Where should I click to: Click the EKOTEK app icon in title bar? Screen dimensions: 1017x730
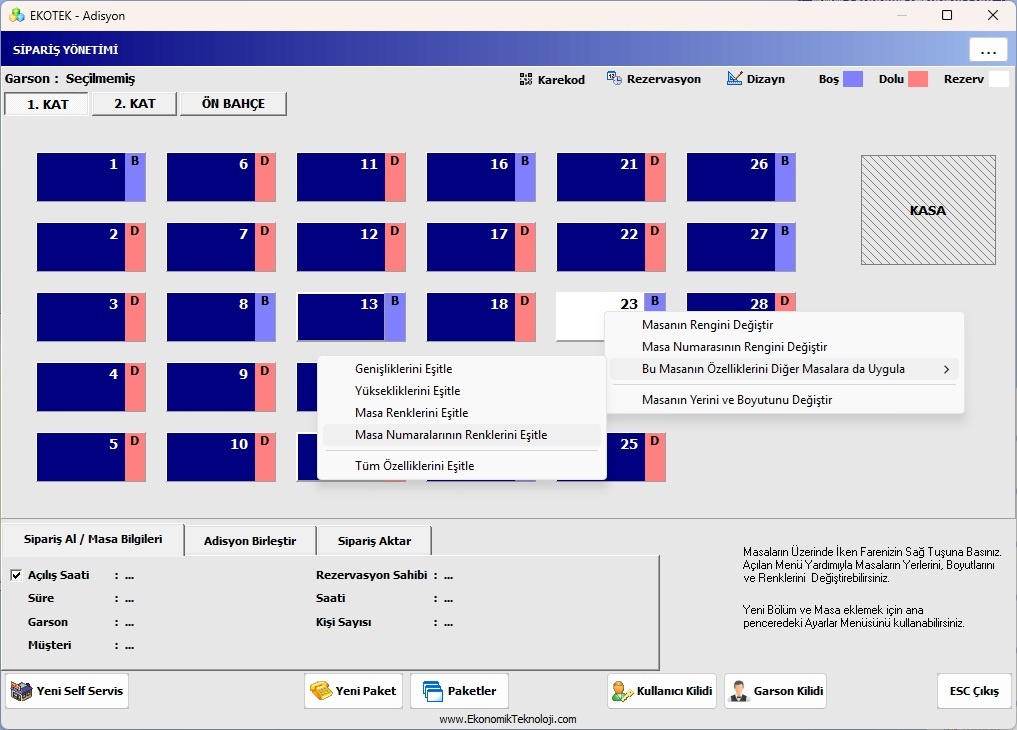(x=17, y=15)
